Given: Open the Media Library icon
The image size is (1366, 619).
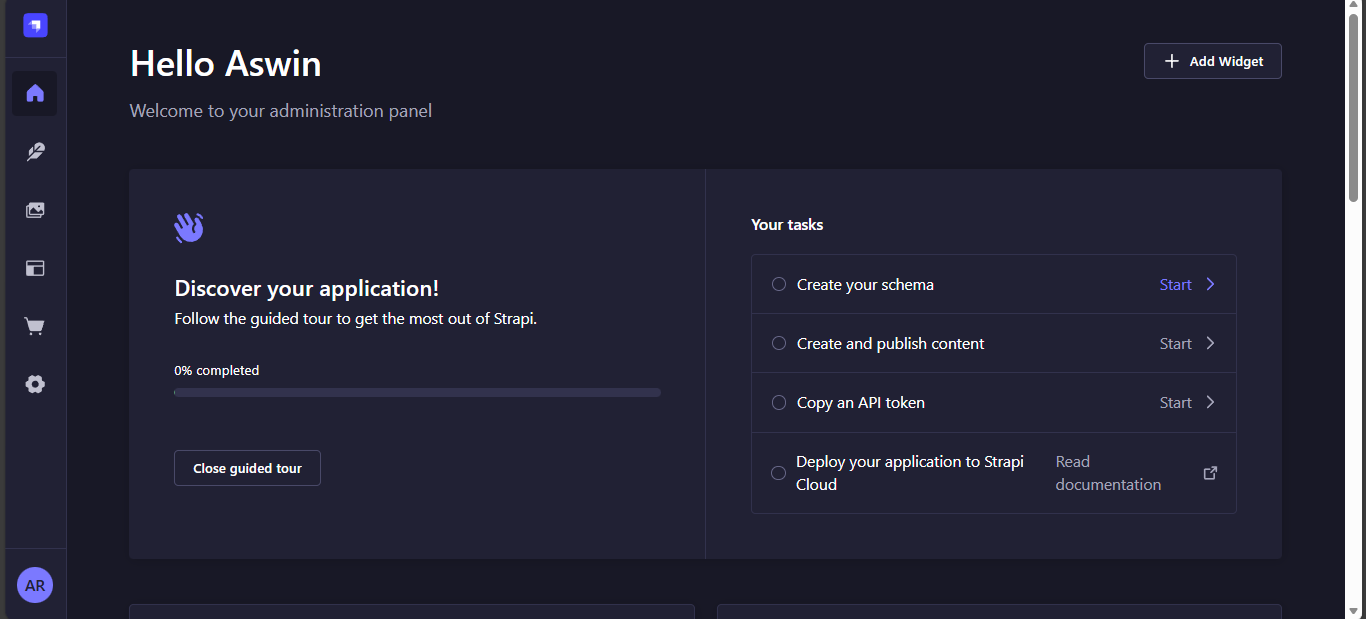Looking at the screenshot, I should pos(35,210).
